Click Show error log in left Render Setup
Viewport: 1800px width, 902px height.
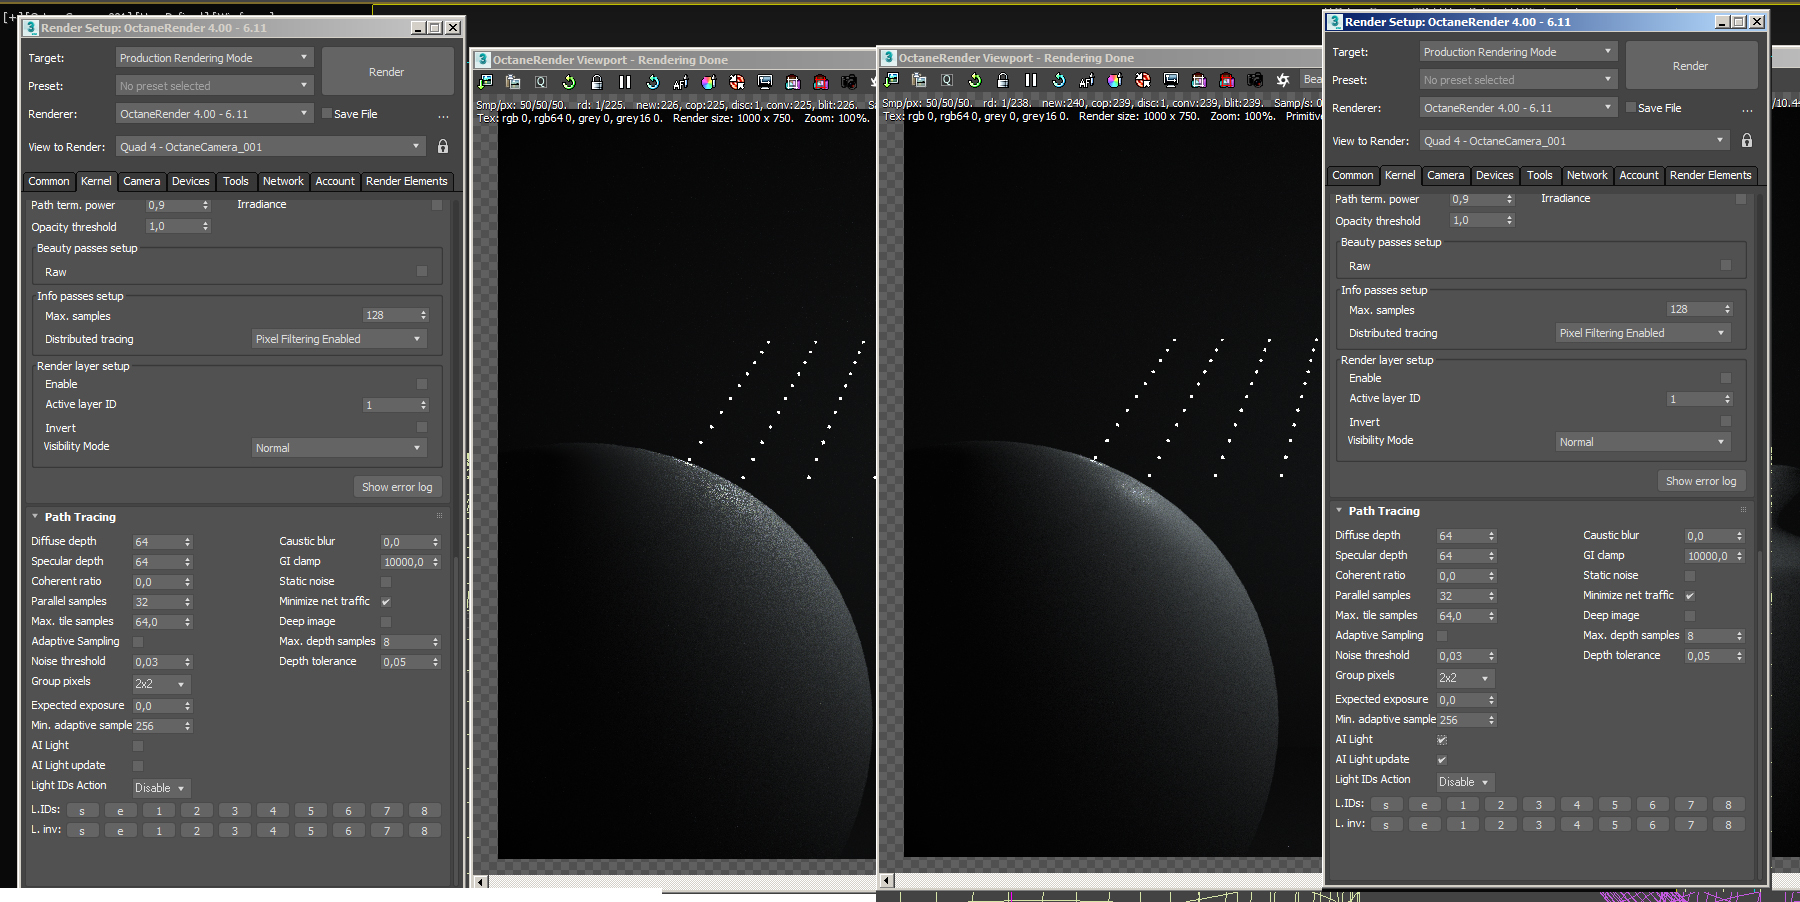pos(397,487)
